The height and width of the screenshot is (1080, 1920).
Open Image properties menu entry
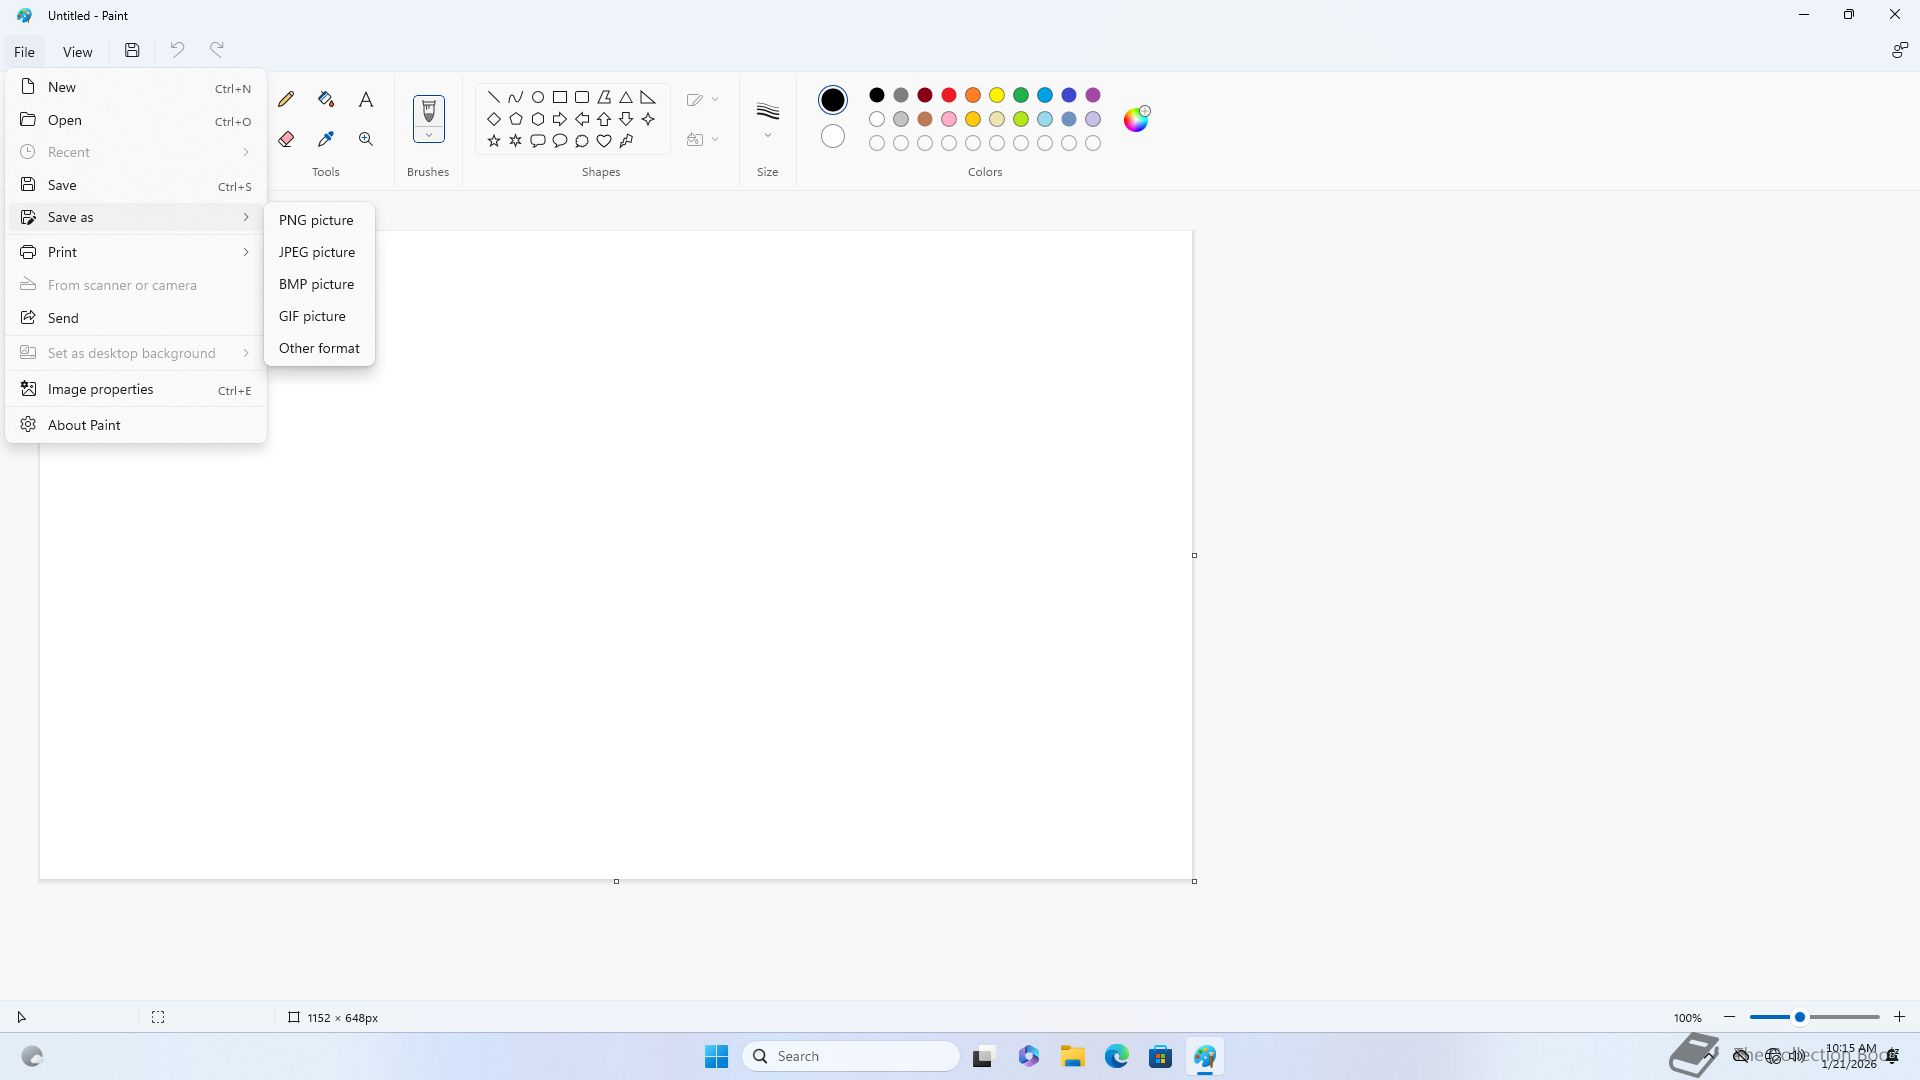coord(100,389)
